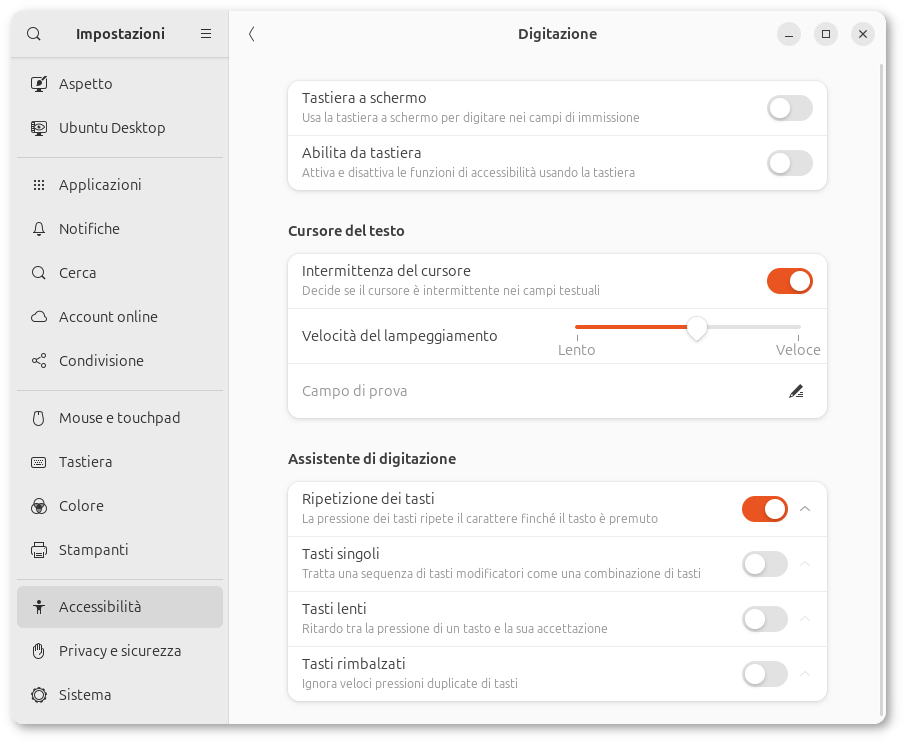Screen dimensions: 905x743
Task: Disable Intermittenza del cursore switch
Action: pos(789,281)
